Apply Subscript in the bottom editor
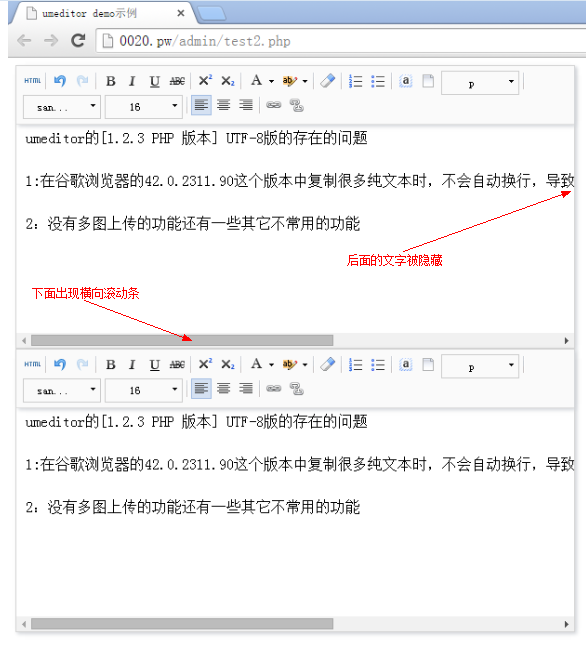Viewport: 586px width, 648px height. coord(227,364)
